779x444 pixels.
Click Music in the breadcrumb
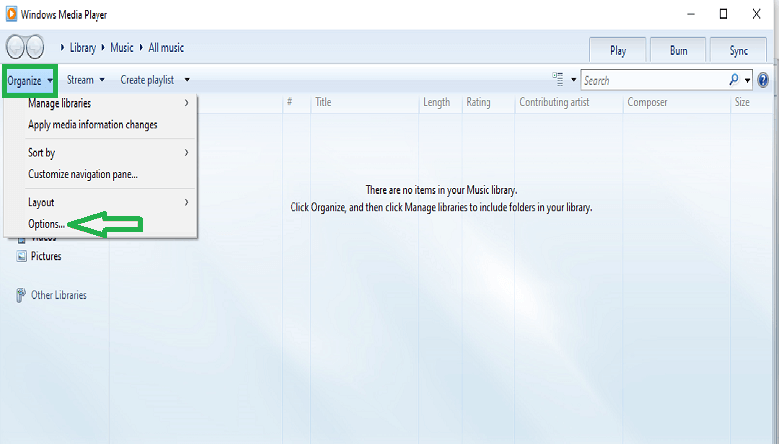122,48
